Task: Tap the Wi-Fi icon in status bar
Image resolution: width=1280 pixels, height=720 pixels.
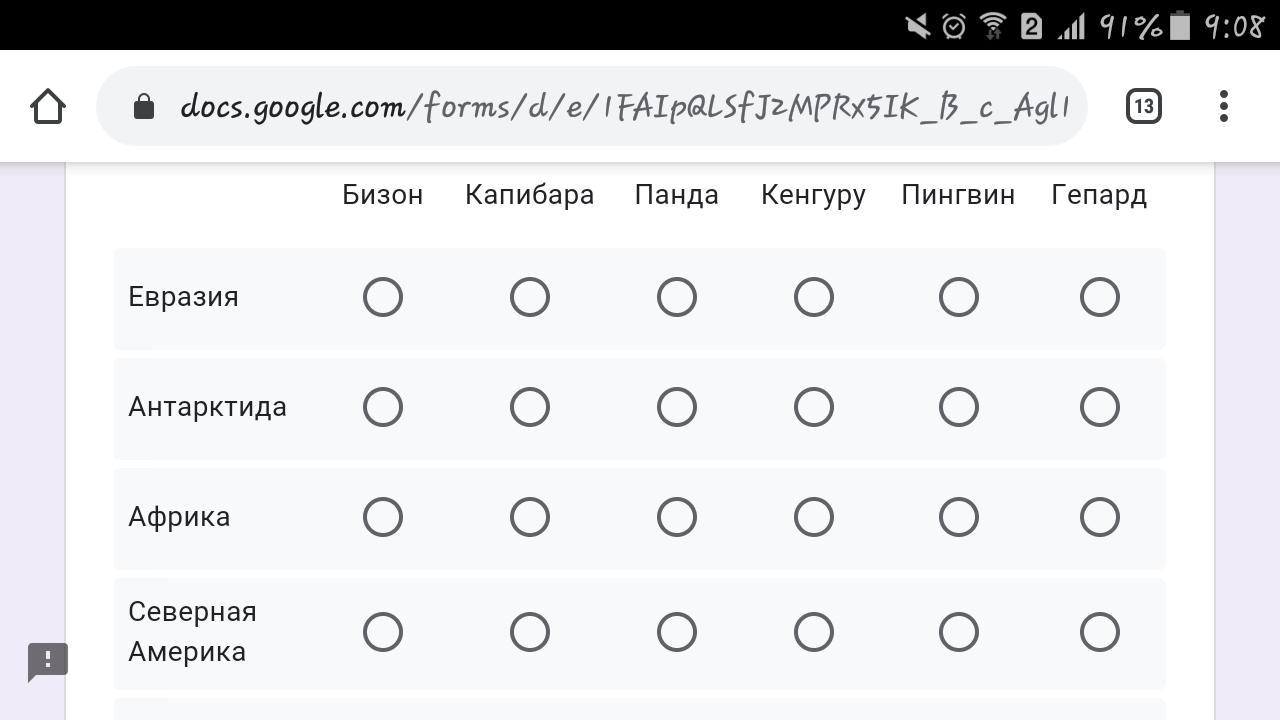Action: click(992, 26)
